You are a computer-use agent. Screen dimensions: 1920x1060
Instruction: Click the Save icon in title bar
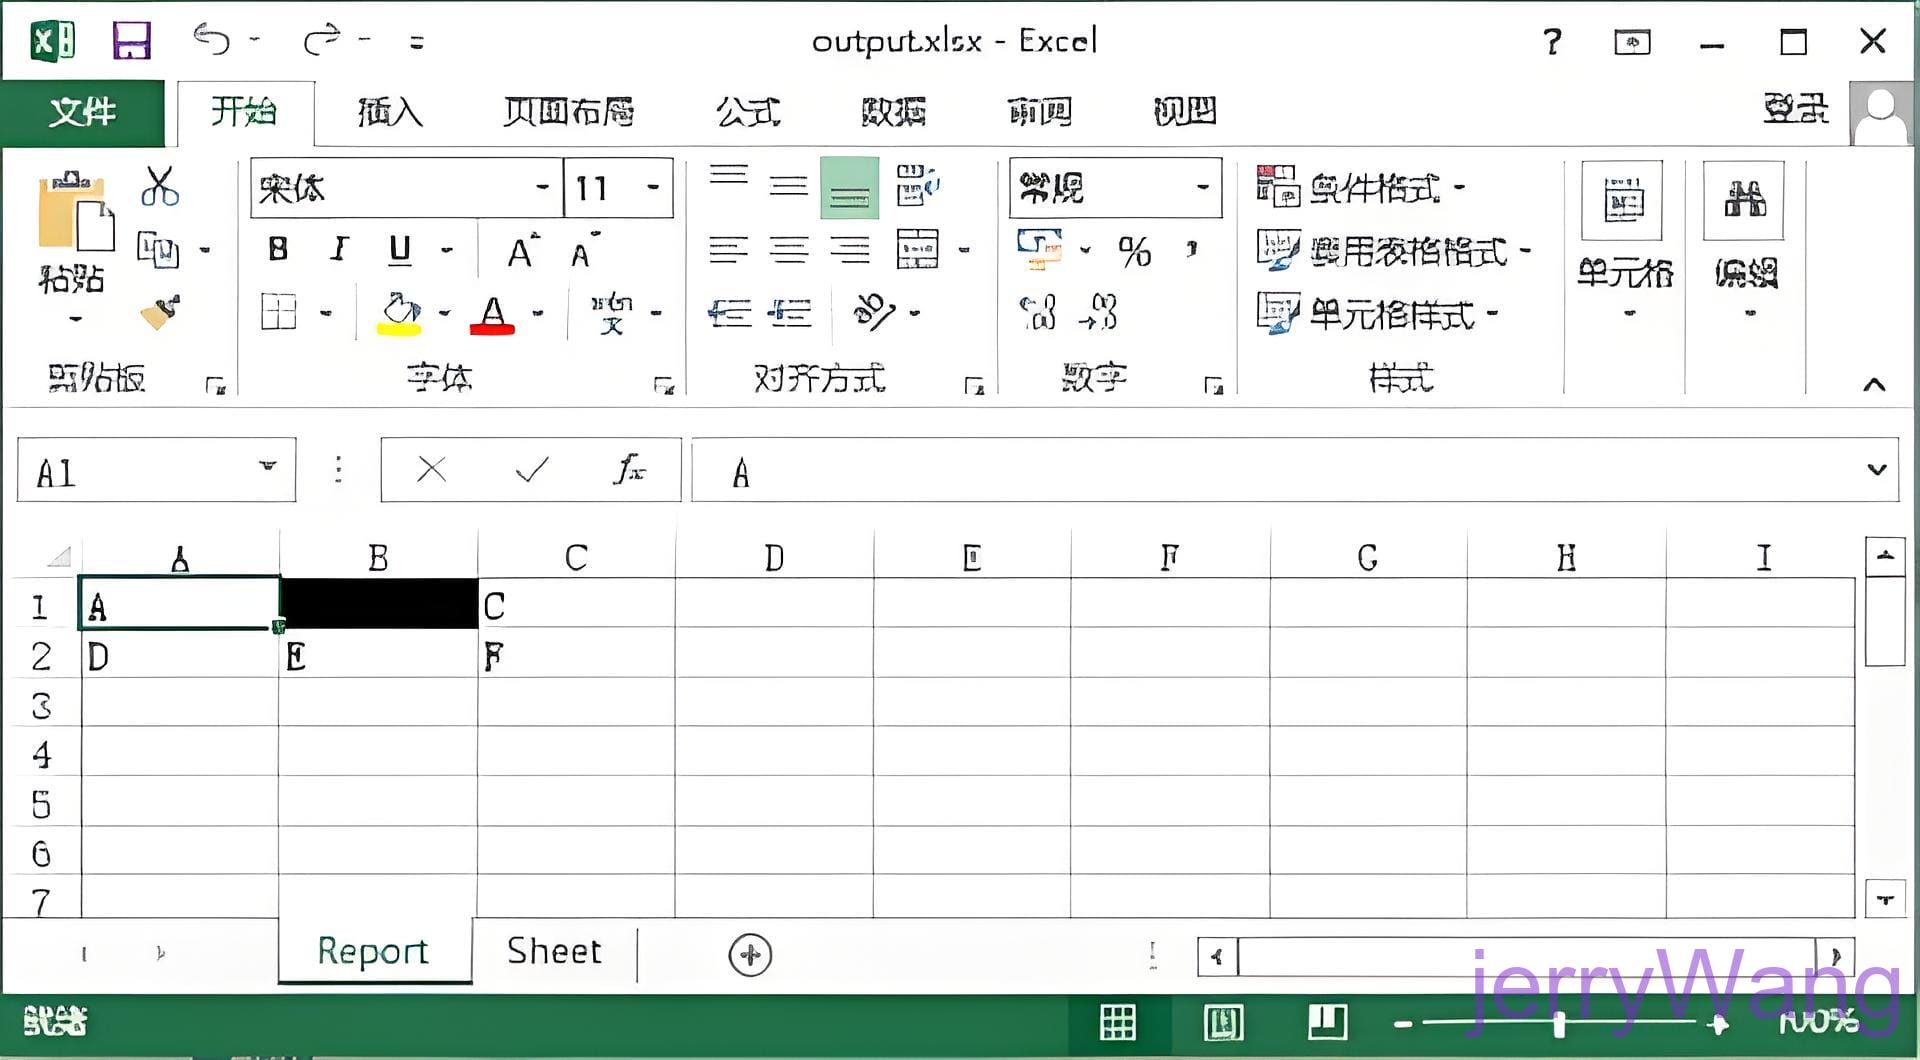click(131, 41)
